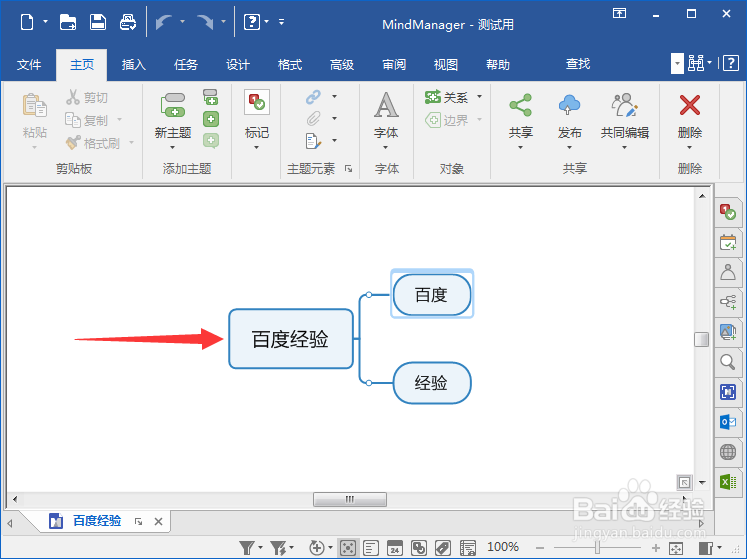747x559 pixels.
Task: Click 复制 copy button
Action: pyautogui.click(x=87, y=120)
